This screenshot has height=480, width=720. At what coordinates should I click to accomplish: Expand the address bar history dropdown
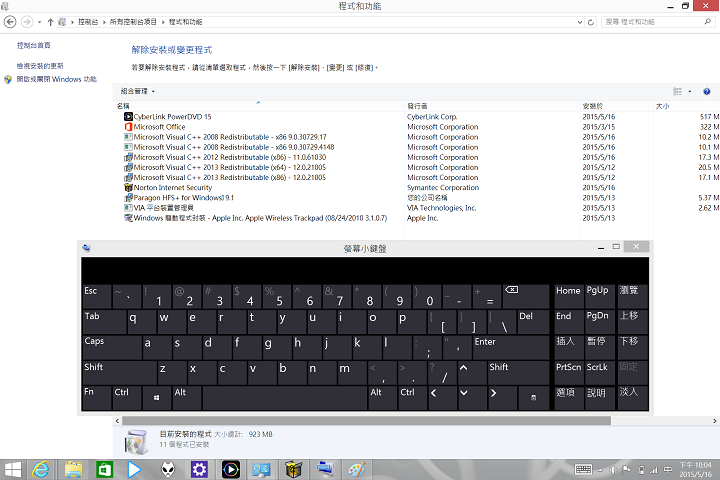(580, 22)
